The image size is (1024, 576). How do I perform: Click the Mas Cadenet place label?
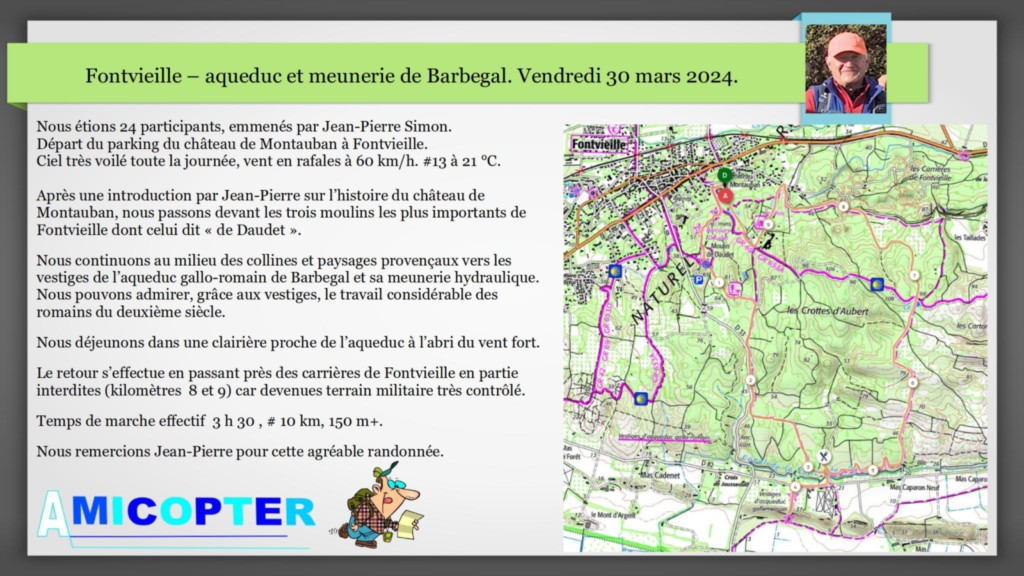coord(661,475)
